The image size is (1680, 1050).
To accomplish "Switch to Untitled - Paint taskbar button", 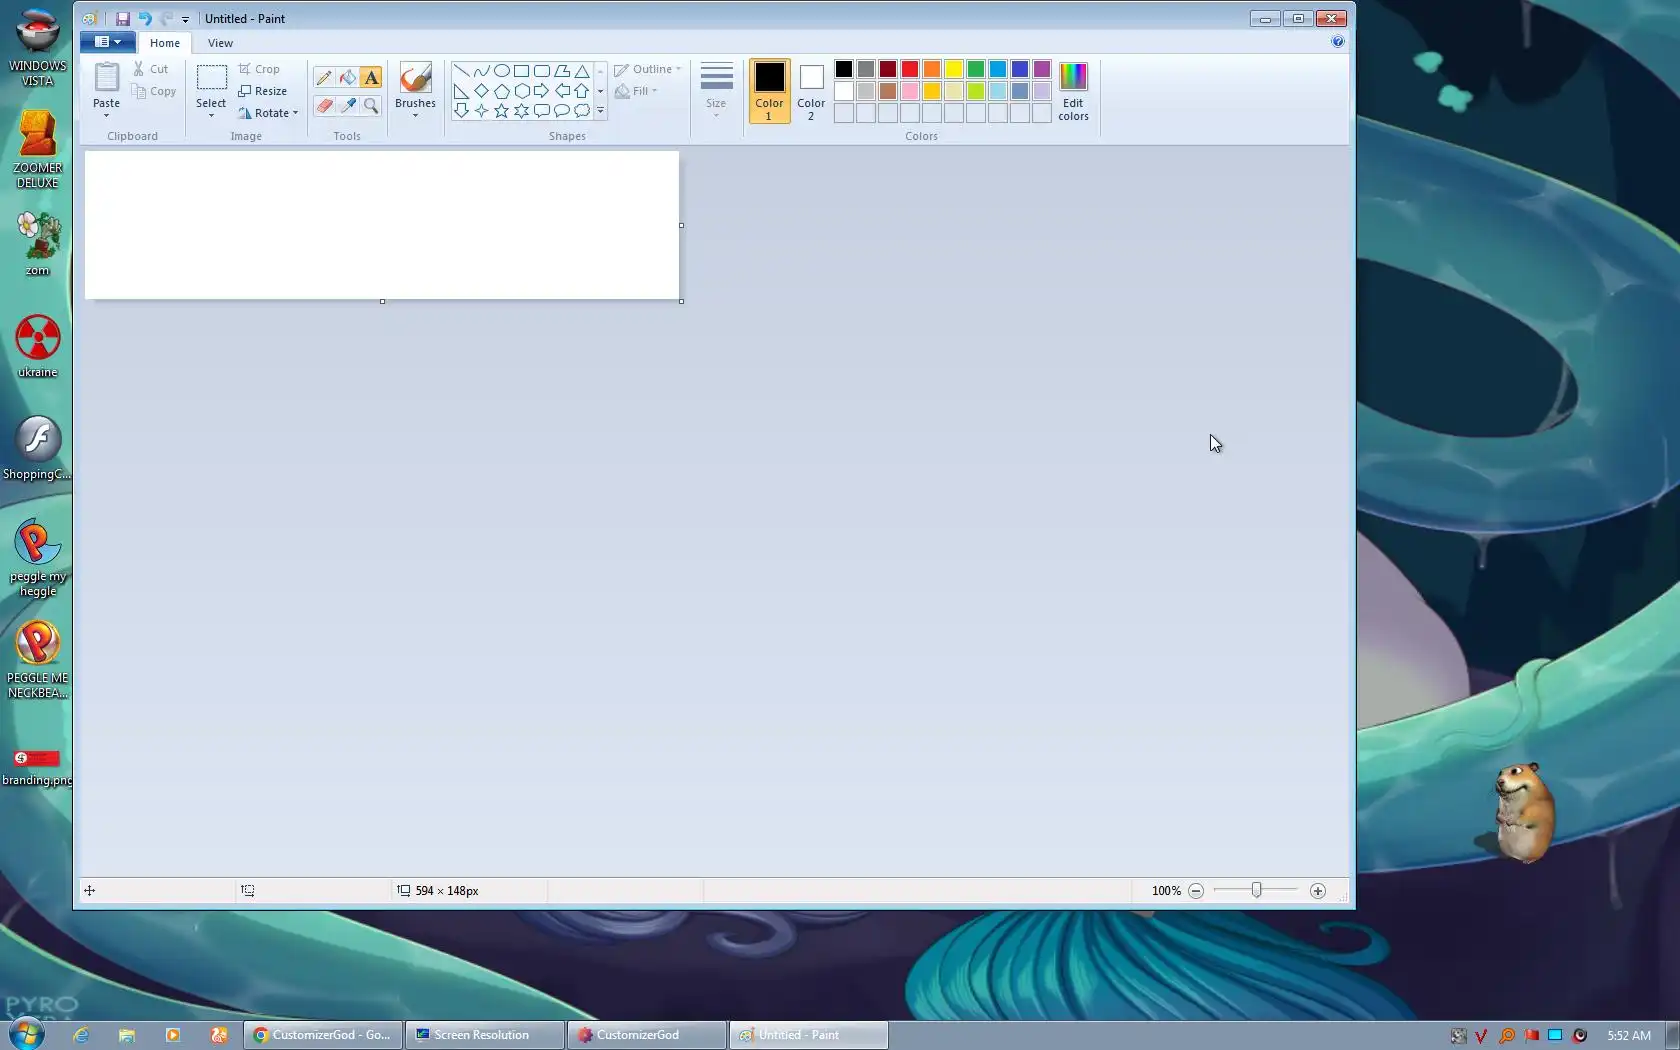I will coord(809,1035).
